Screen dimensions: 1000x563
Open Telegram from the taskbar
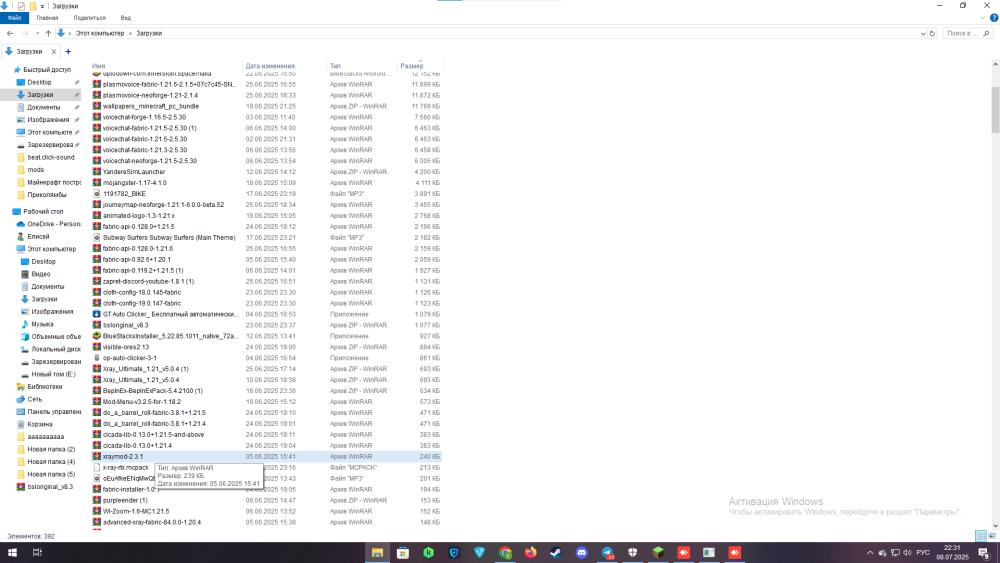pos(607,553)
